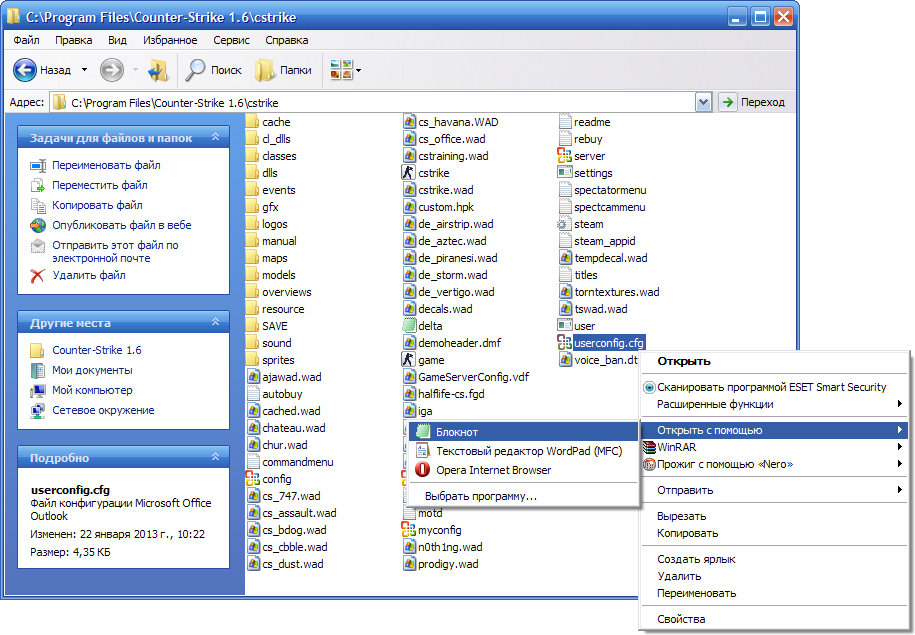Image resolution: width=915 pixels, height=635 pixels.
Task: Select the myconfig file icon
Action: [x=408, y=530]
